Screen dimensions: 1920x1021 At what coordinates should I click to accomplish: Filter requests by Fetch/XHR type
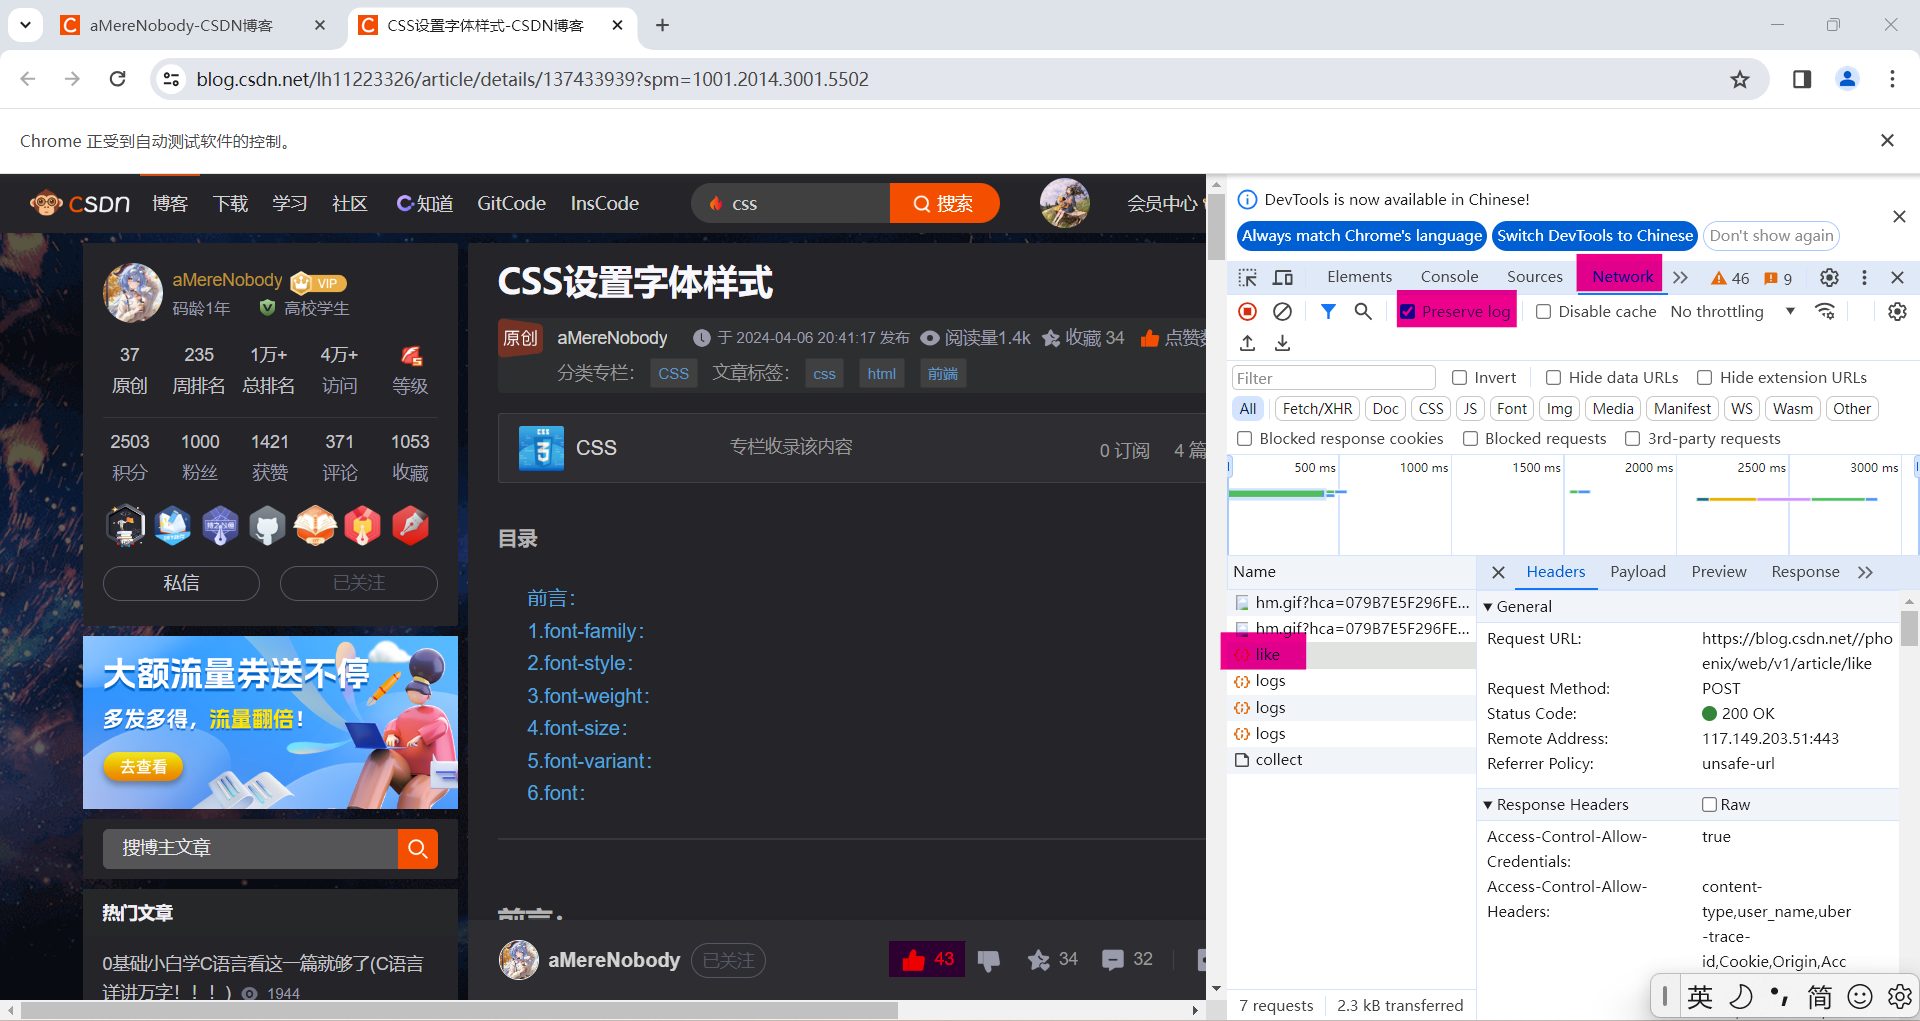[x=1317, y=409]
